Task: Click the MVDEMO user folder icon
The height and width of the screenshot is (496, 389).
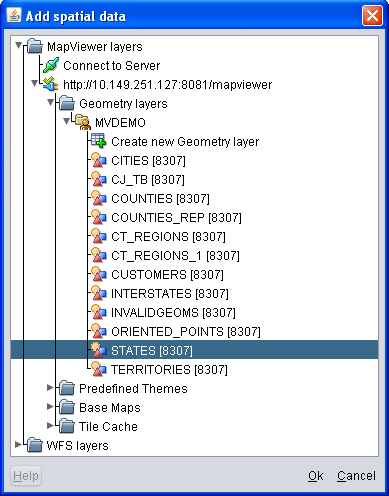Action: [83, 122]
